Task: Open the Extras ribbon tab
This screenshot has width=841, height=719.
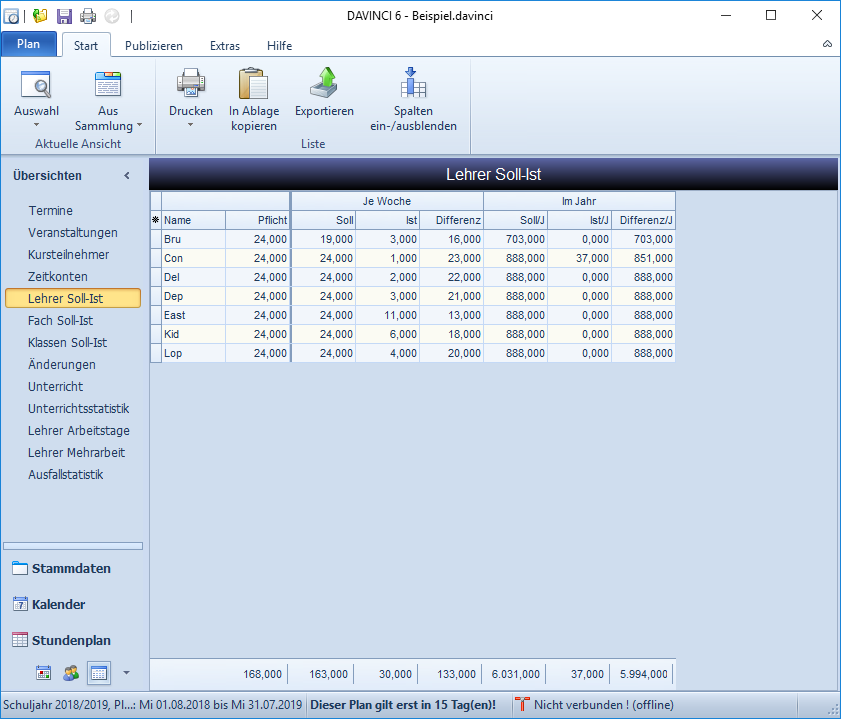Action: [x=225, y=46]
